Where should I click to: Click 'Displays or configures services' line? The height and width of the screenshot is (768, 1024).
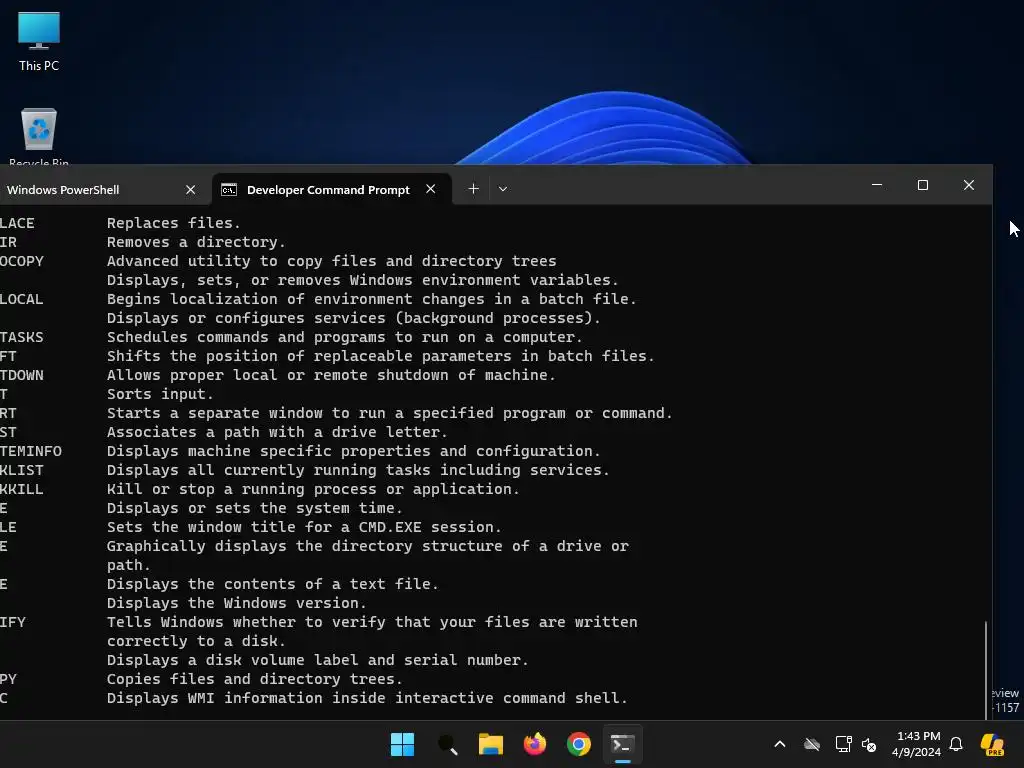[x=353, y=318]
